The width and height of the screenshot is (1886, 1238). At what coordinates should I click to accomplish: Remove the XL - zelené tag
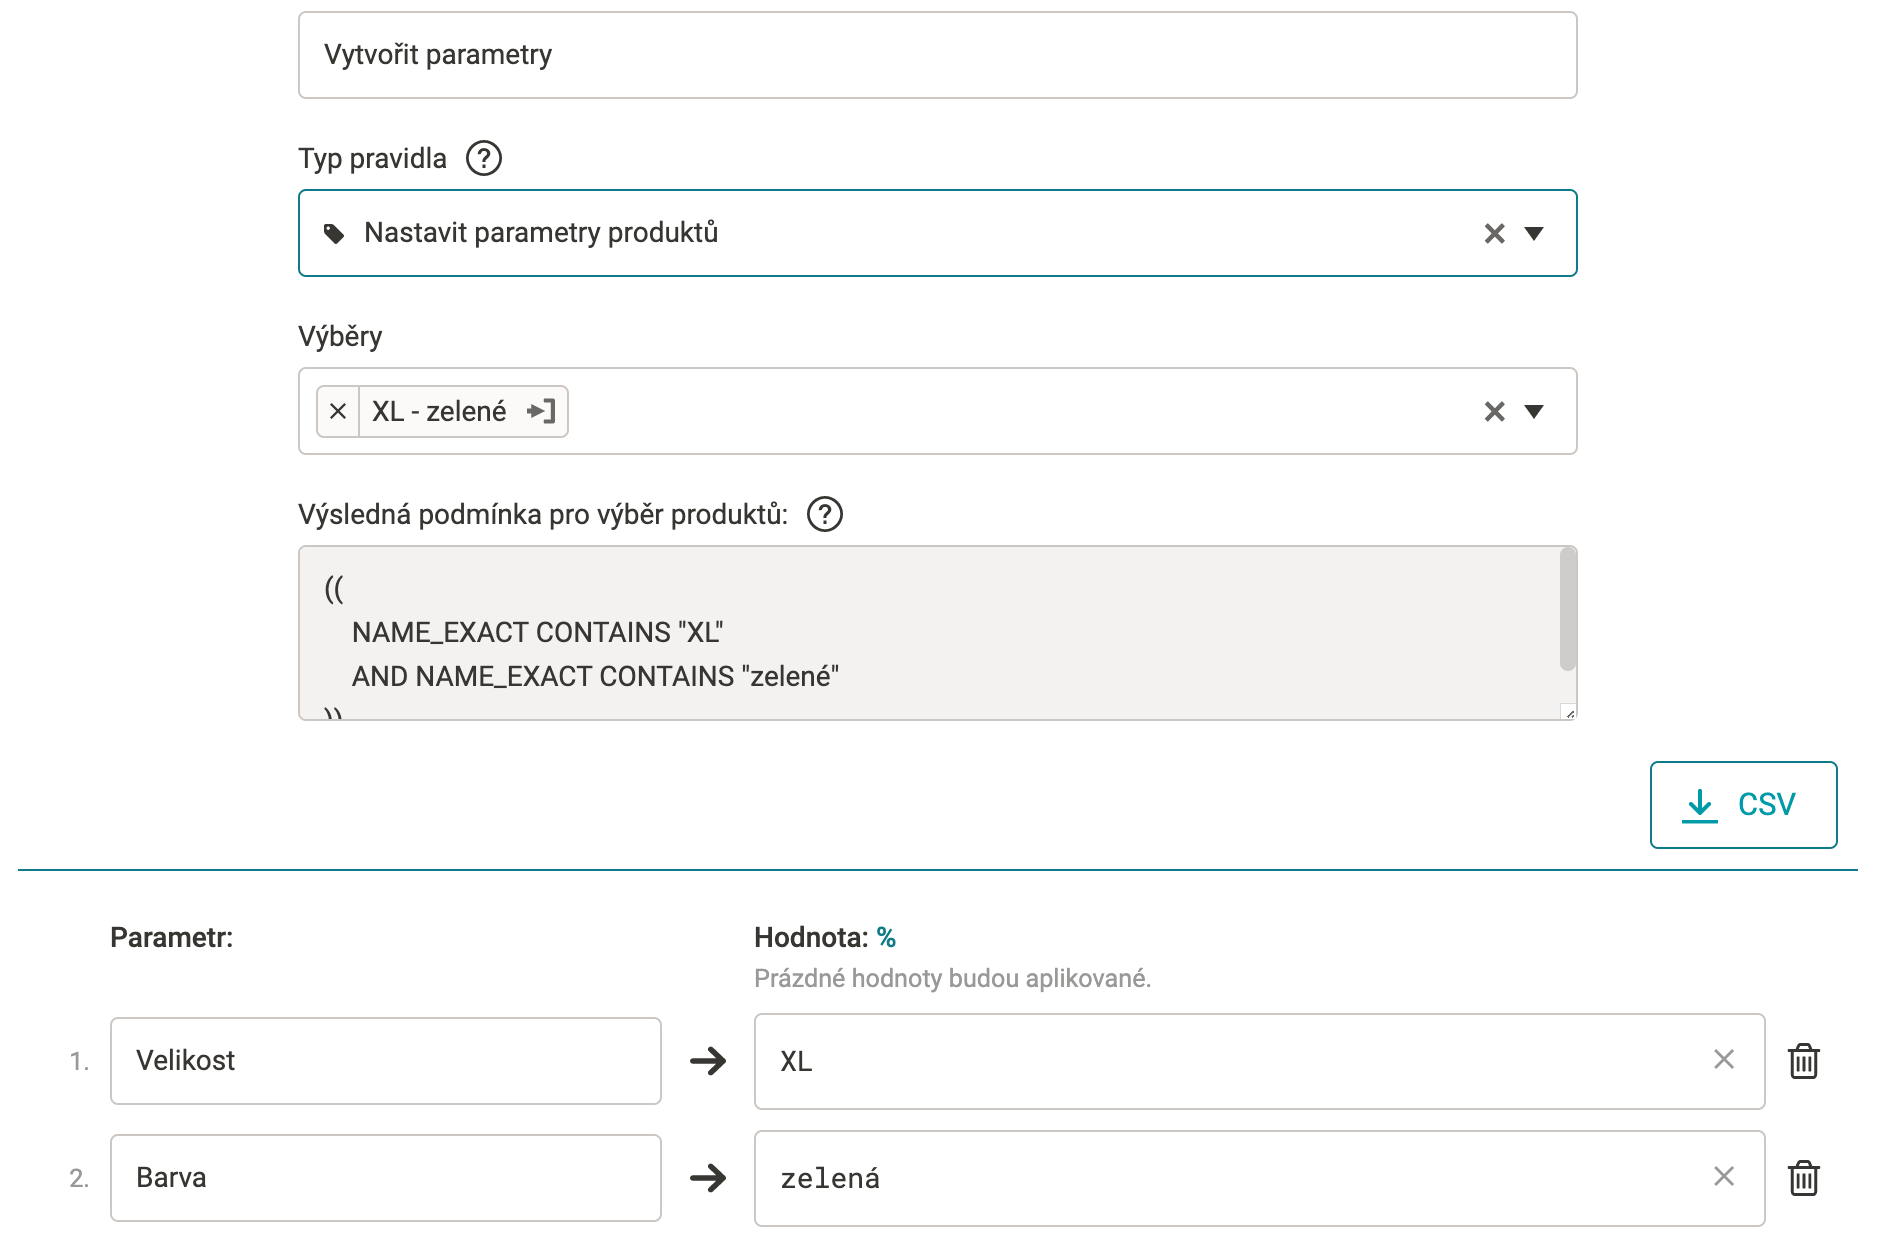pos(338,411)
